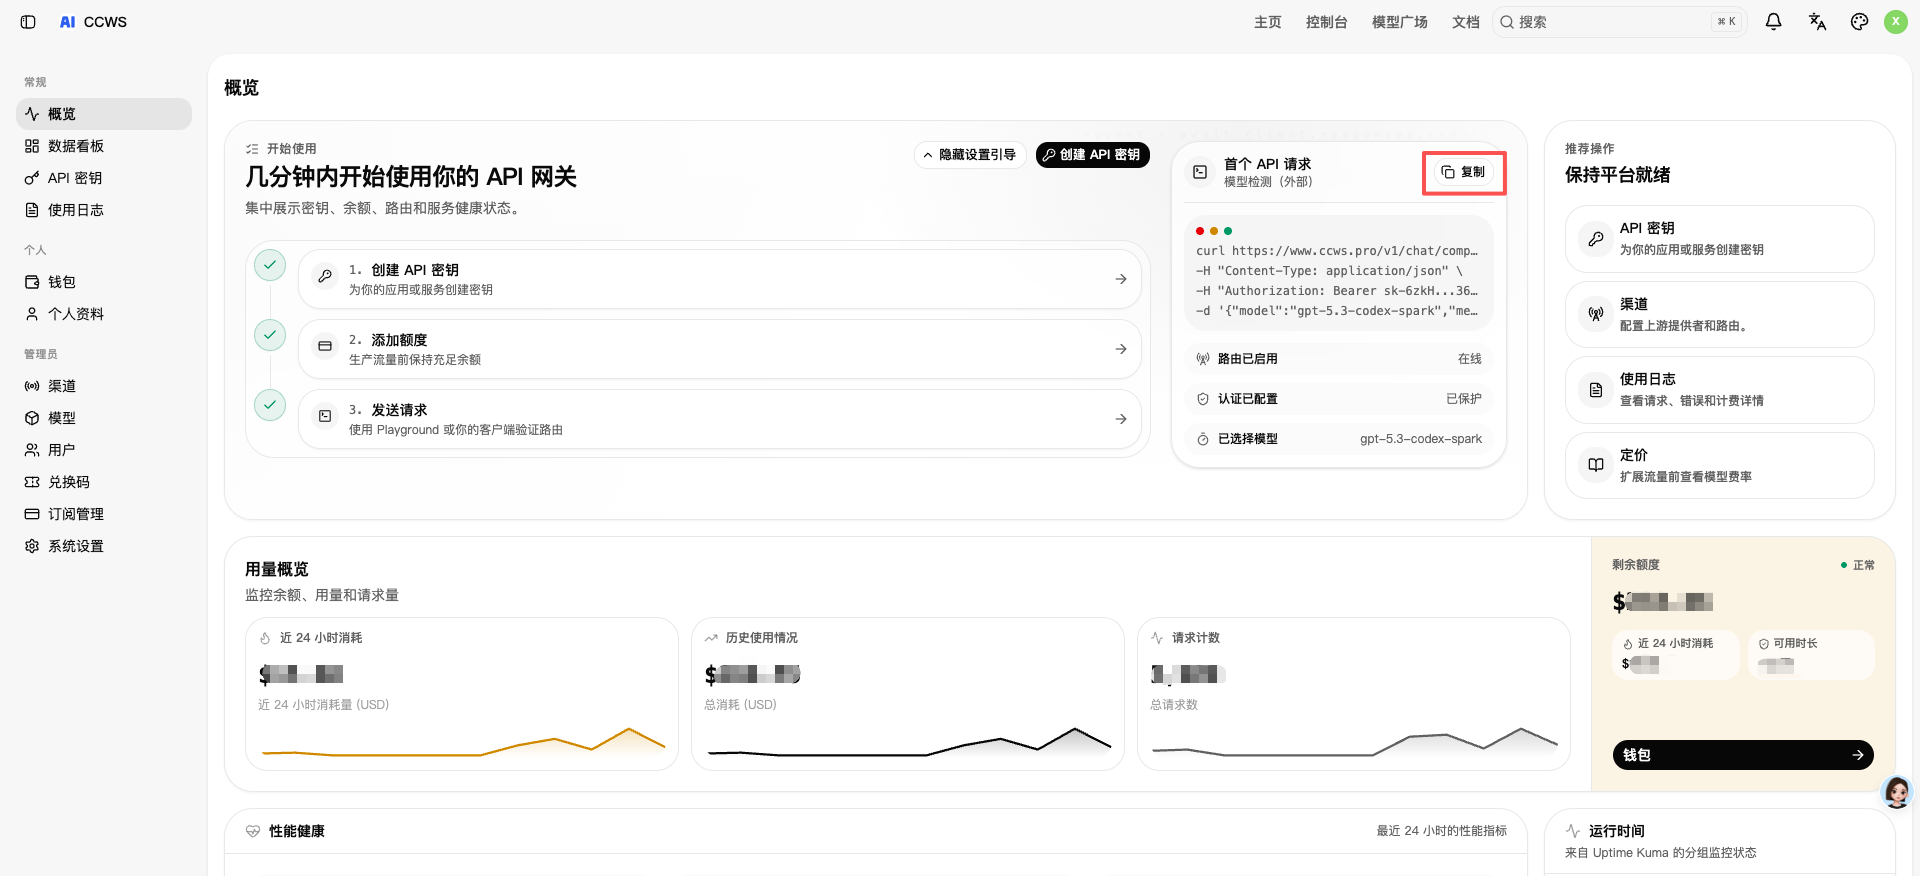Click 正常 status indicator
The width and height of the screenshot is (1920, 876).
(x=1858, y=565)
